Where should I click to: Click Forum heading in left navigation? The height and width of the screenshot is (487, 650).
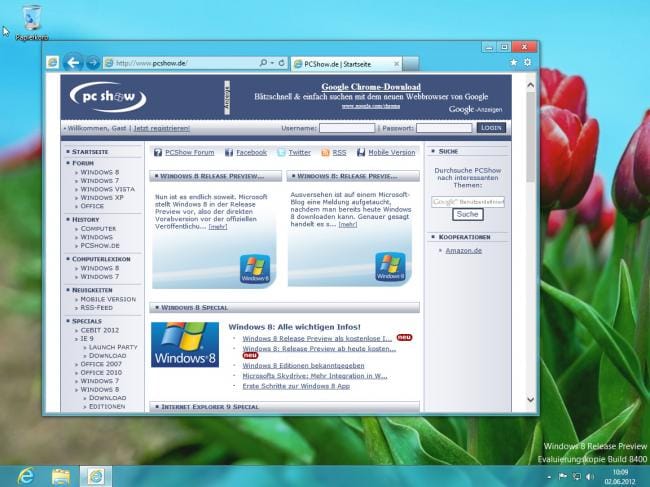tap(83, 163)
